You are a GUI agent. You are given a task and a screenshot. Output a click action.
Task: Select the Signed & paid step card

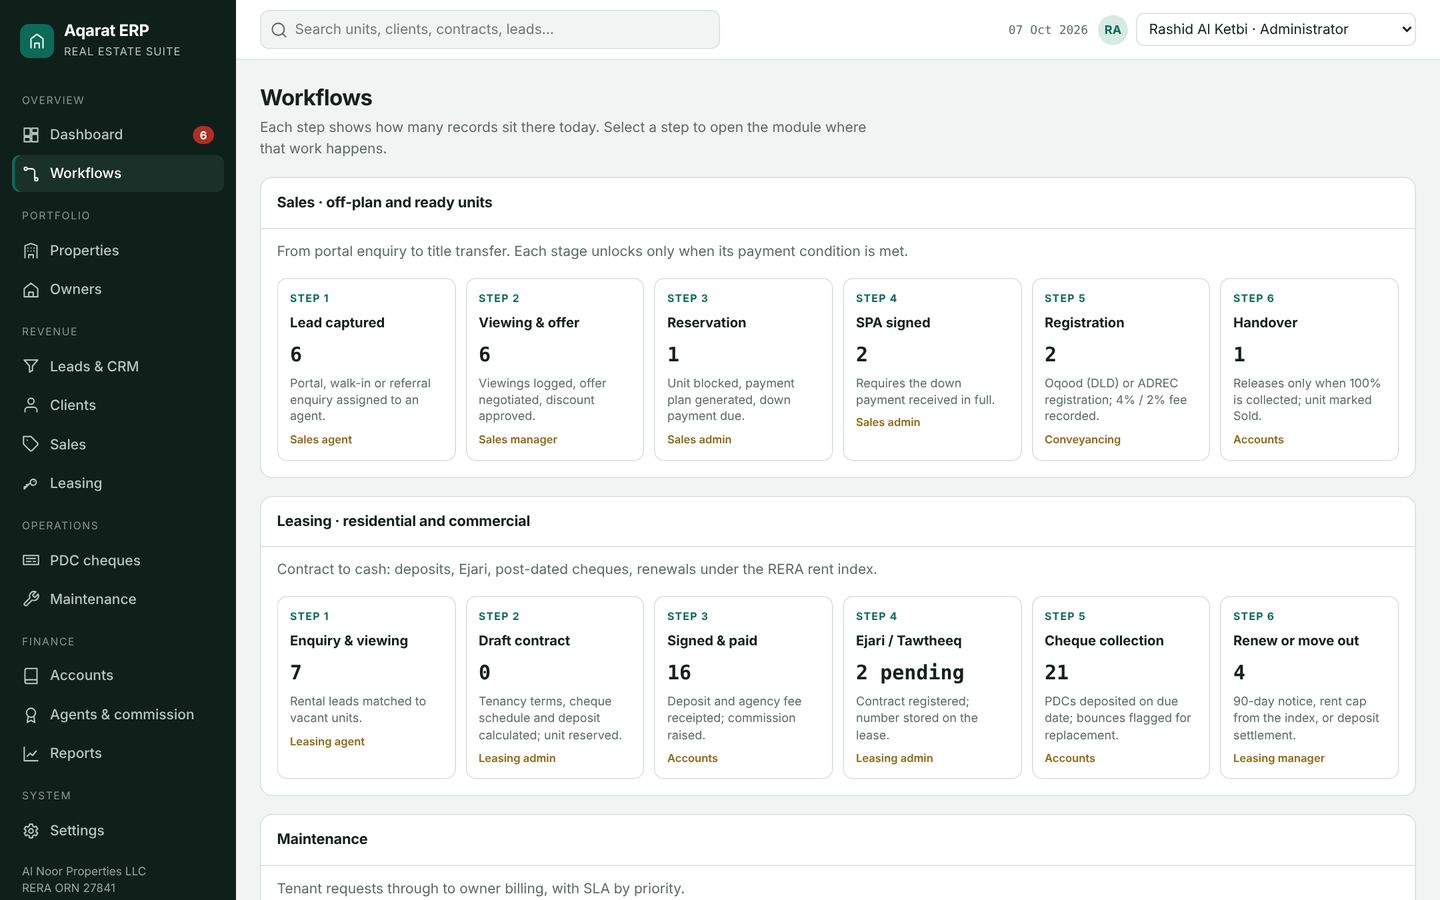tap(743, 688)
